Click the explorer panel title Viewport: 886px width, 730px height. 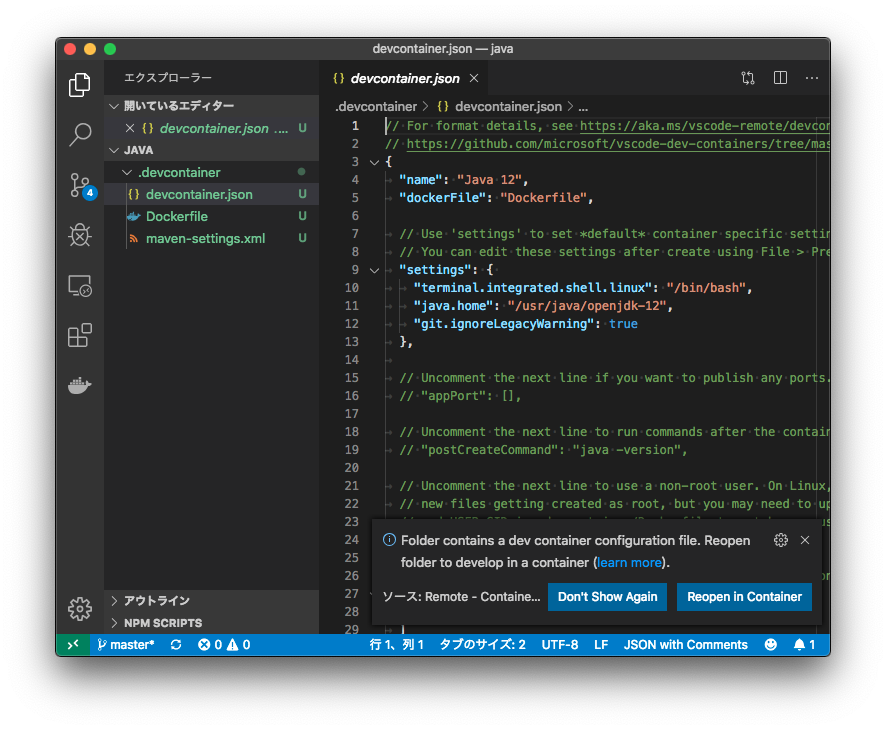pos(168,78)
